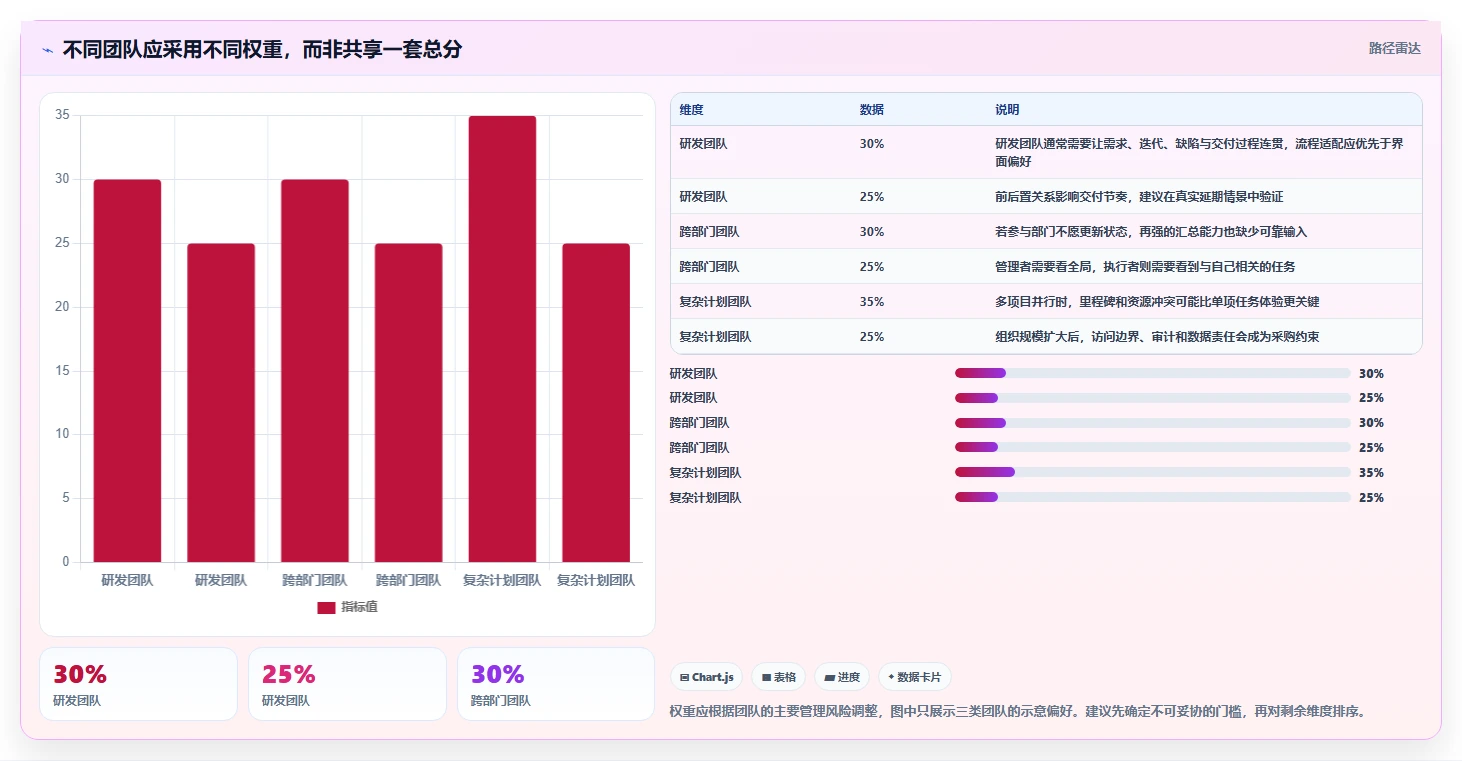Click the Chart.js chip
The width and height of the screenshot is (1462, 761).
point(706,677)
